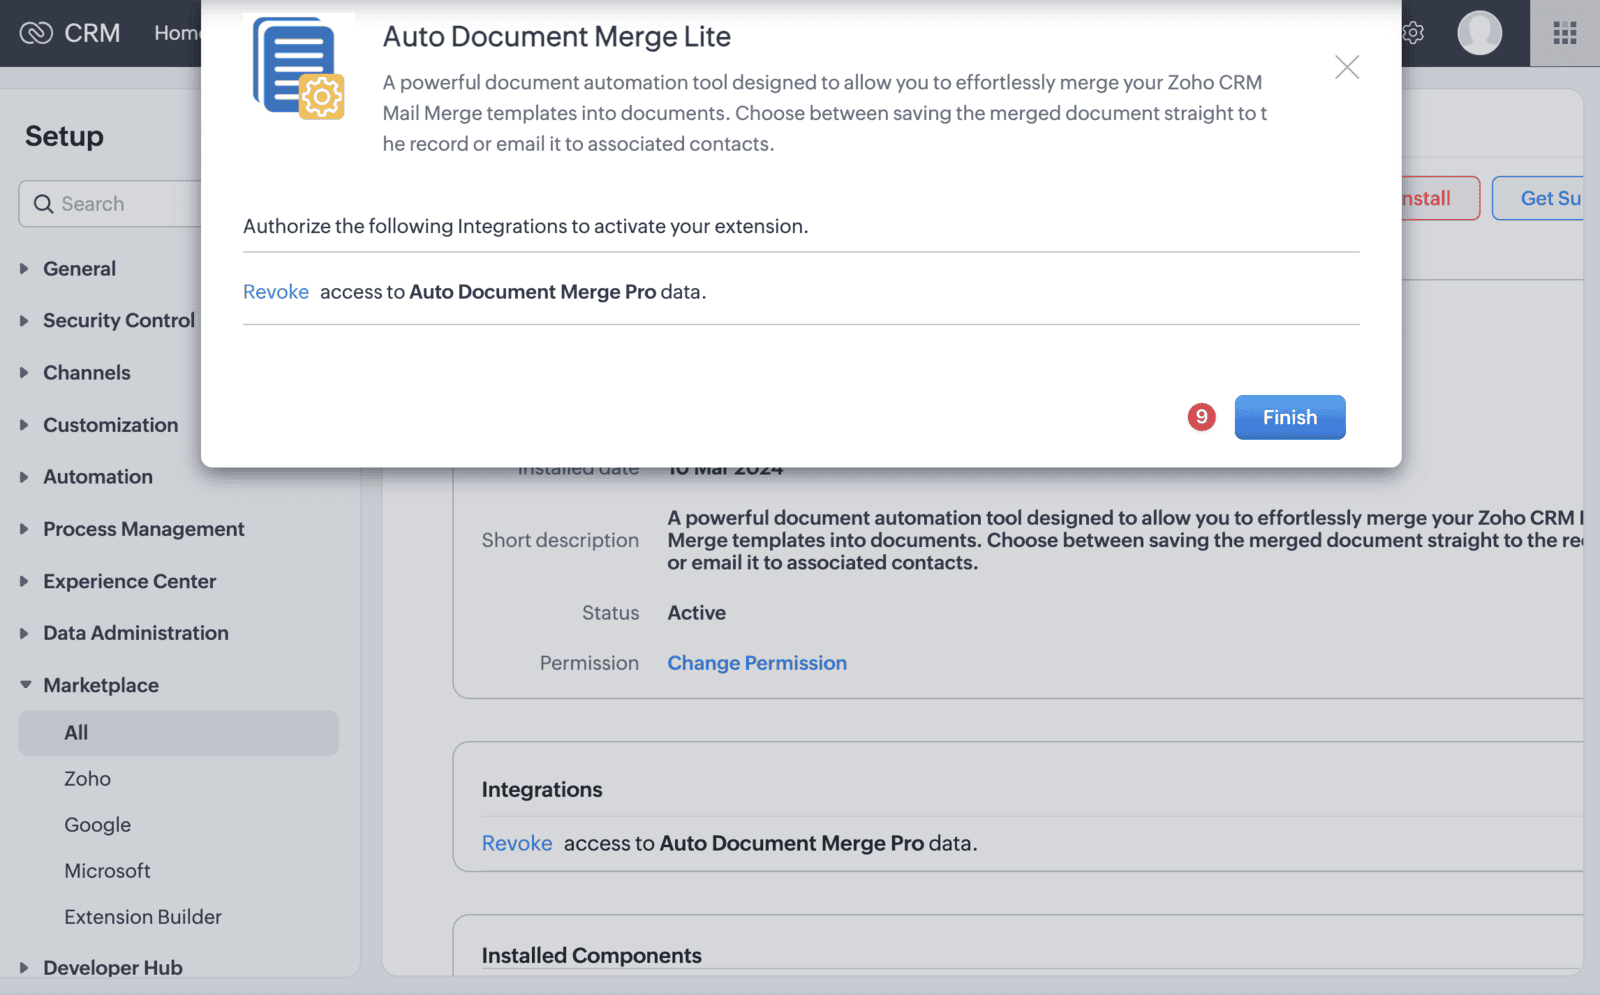Image resolution: width=1600 pixels, height=995 pixels.
Task: Click the Auto Document Merge Lite title
Action: pyautogui.click(x=557, y=37)
